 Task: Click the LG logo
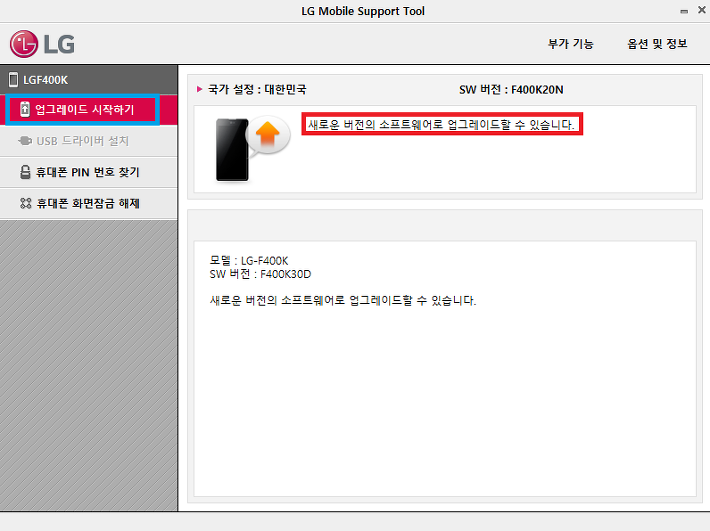coord(42,44)
